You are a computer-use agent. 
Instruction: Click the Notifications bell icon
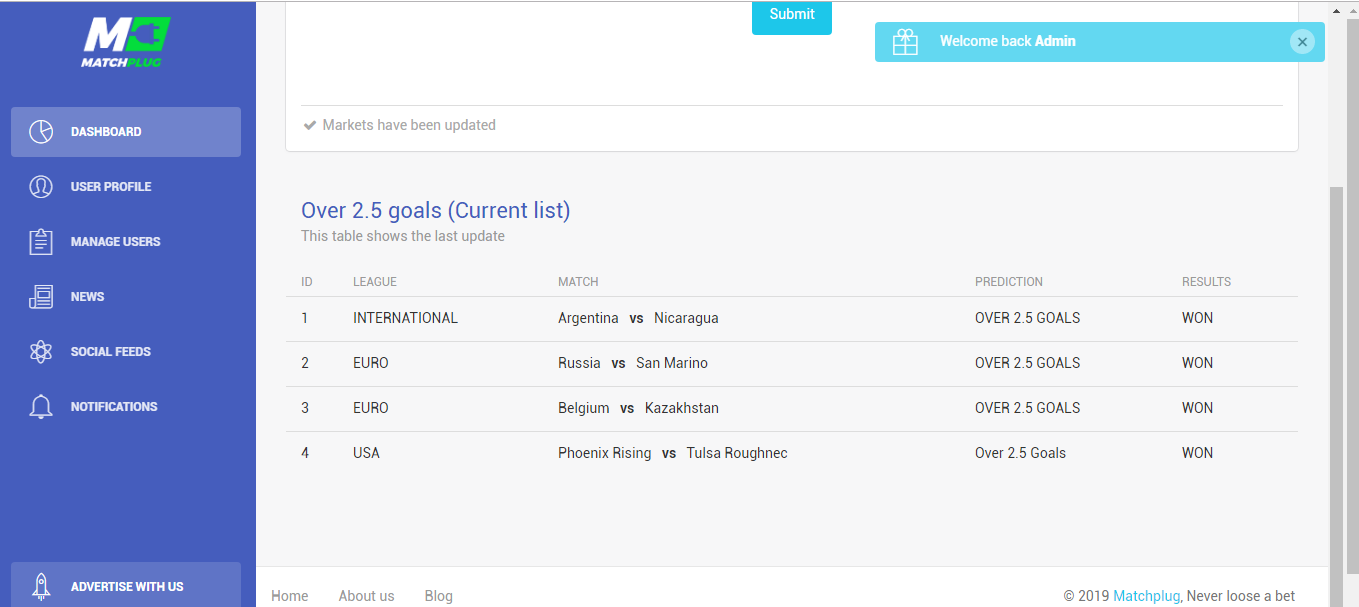click(x=41, y=407)
